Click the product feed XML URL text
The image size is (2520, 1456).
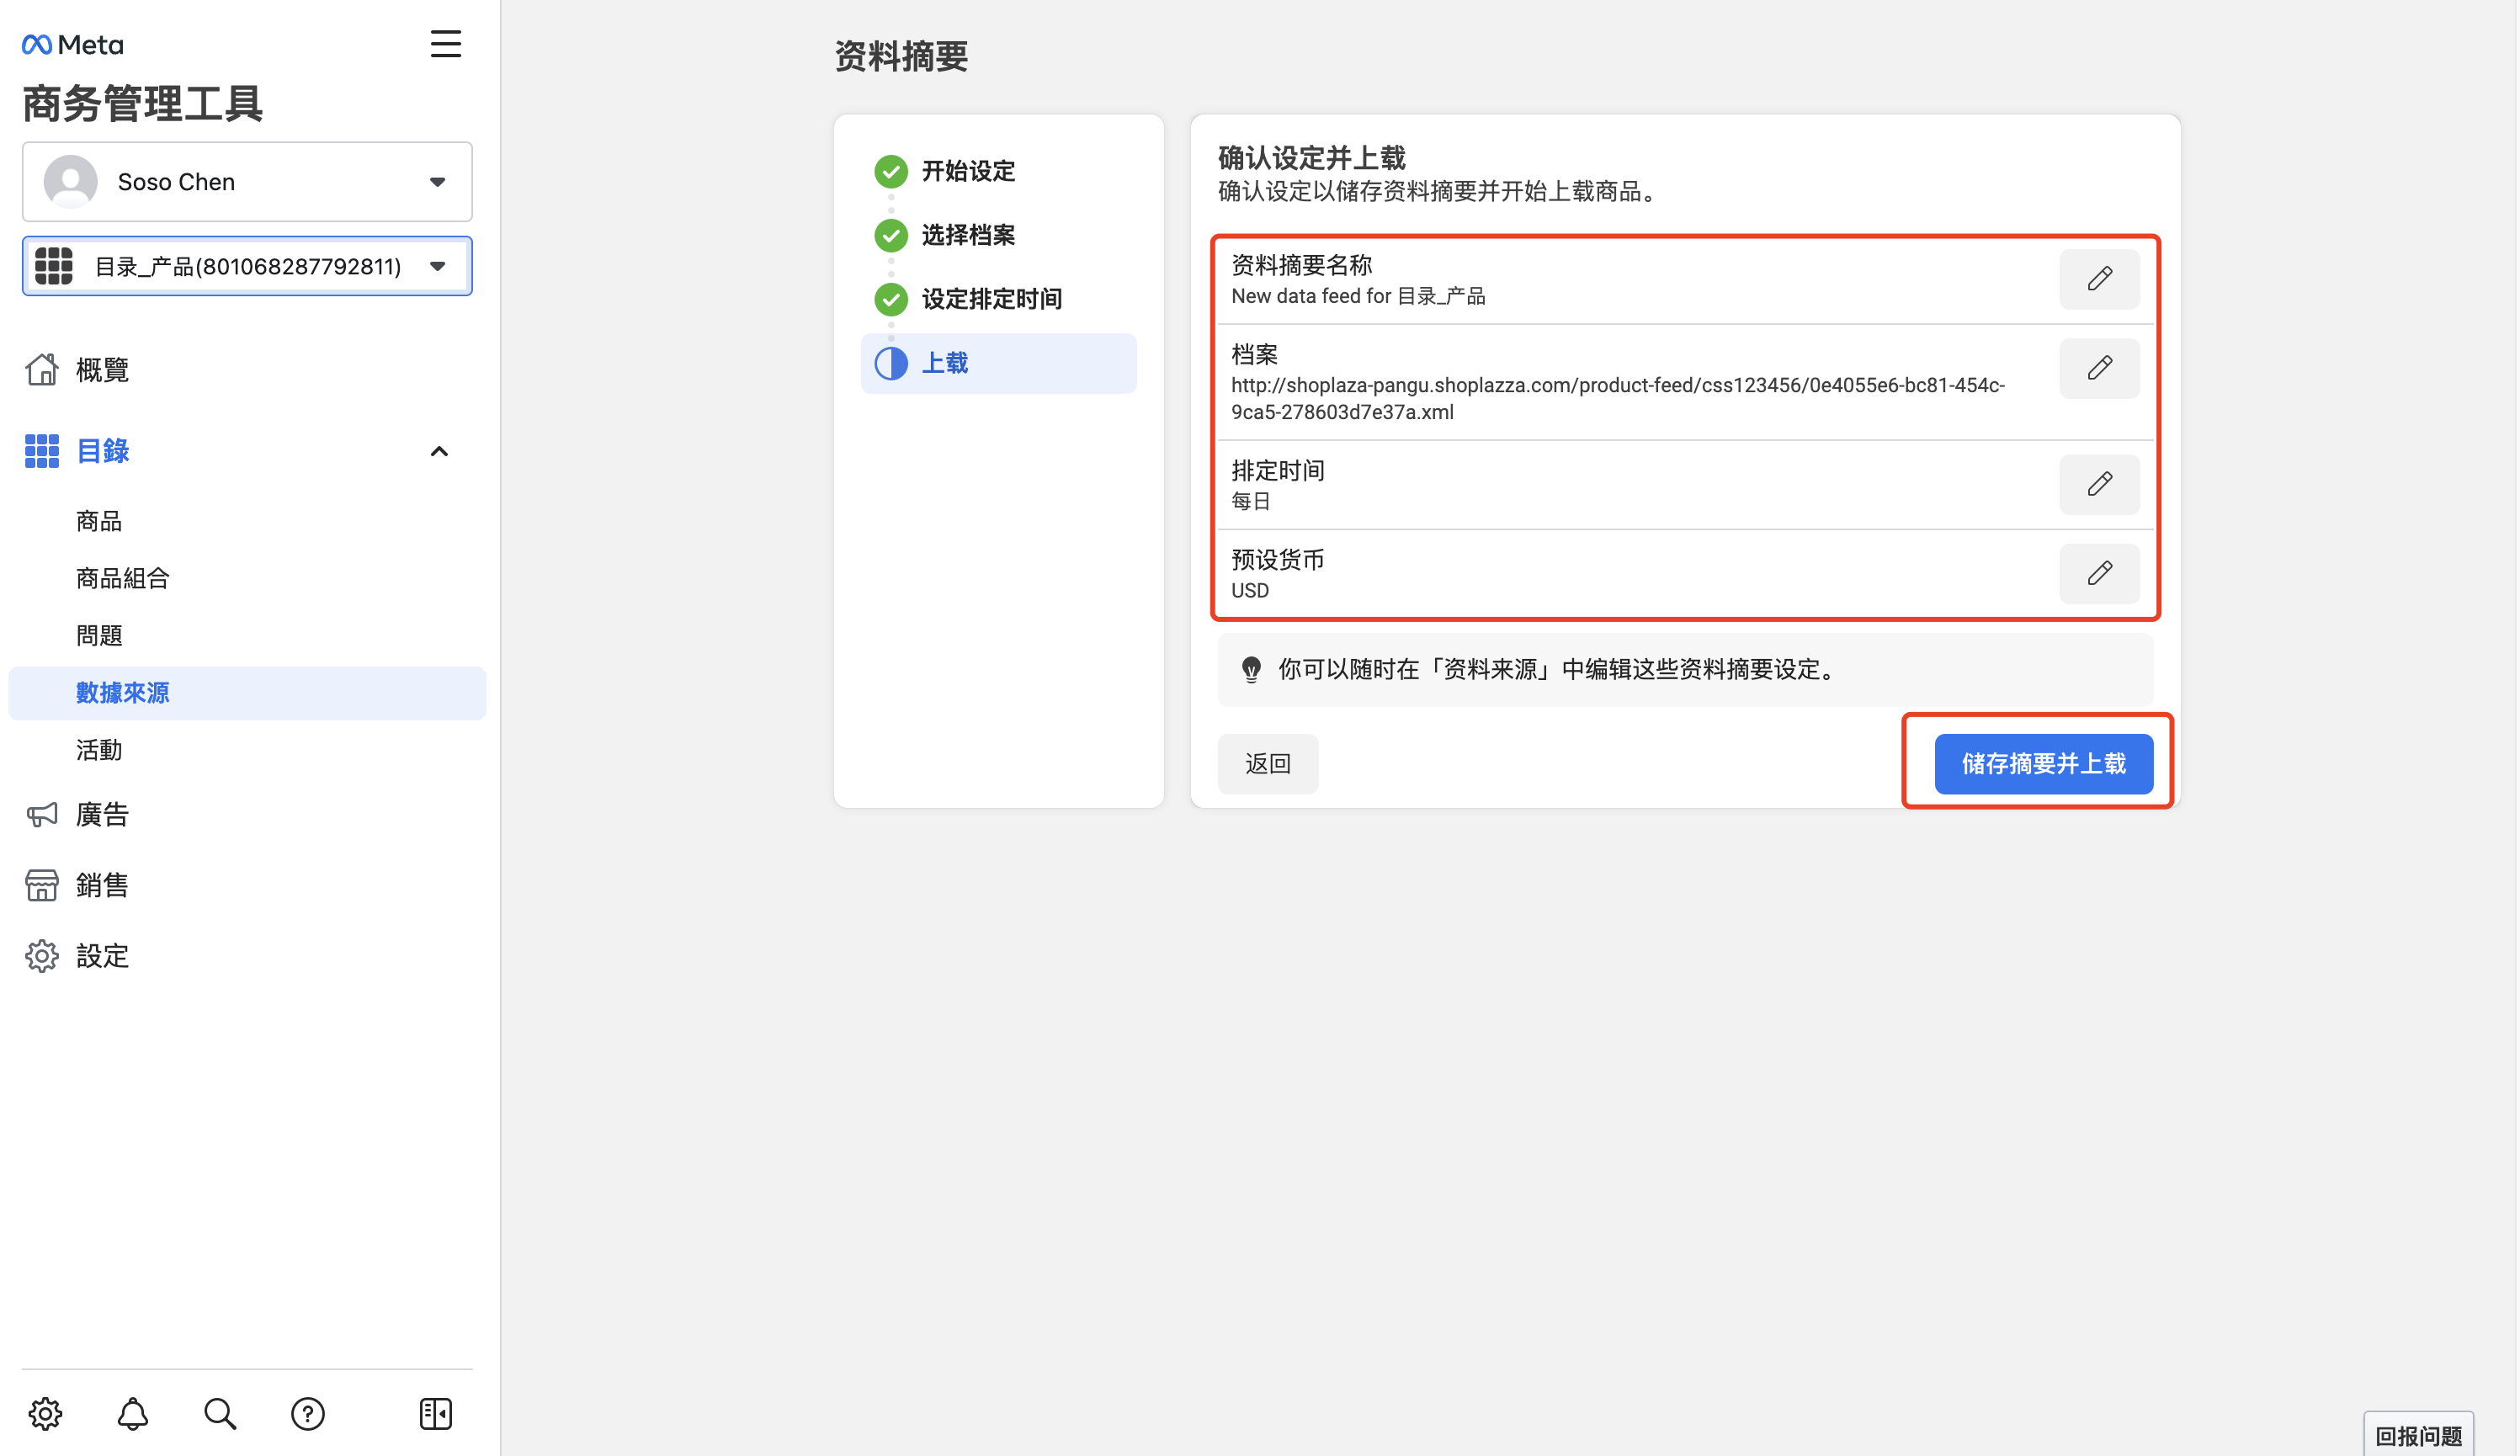point(1618,398)
